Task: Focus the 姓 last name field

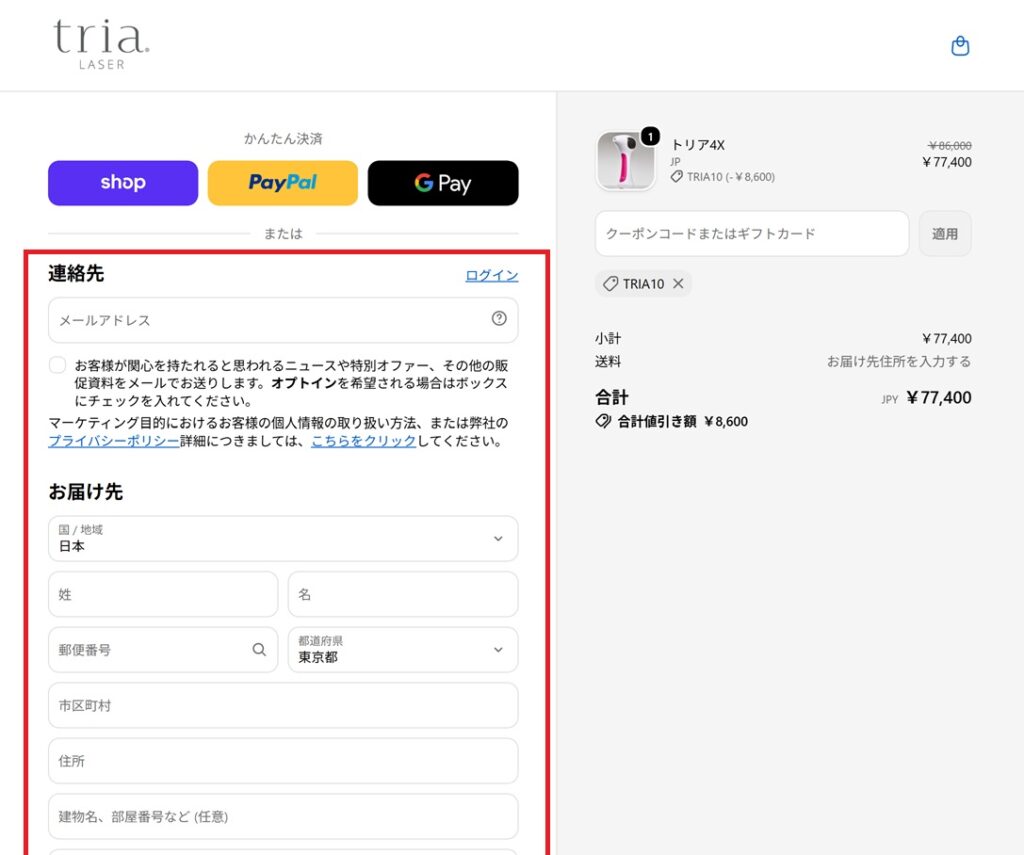Action: [x=163, y=594]
